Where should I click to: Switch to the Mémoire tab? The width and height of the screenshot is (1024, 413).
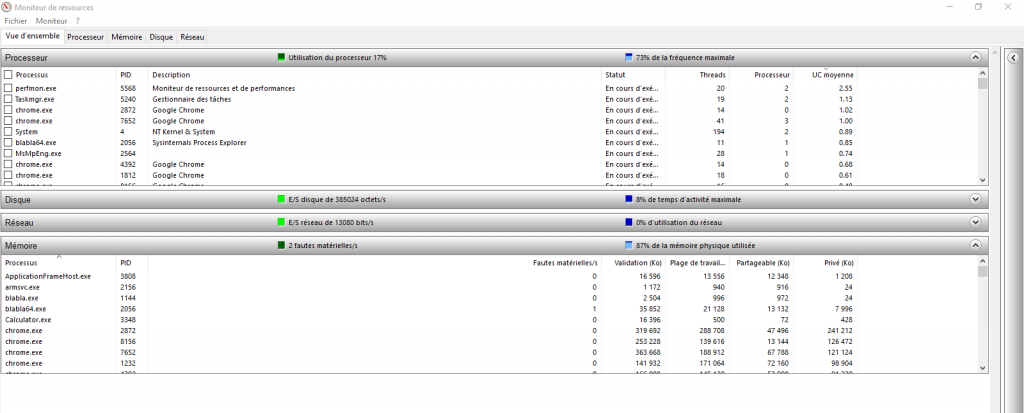point(126,37)
